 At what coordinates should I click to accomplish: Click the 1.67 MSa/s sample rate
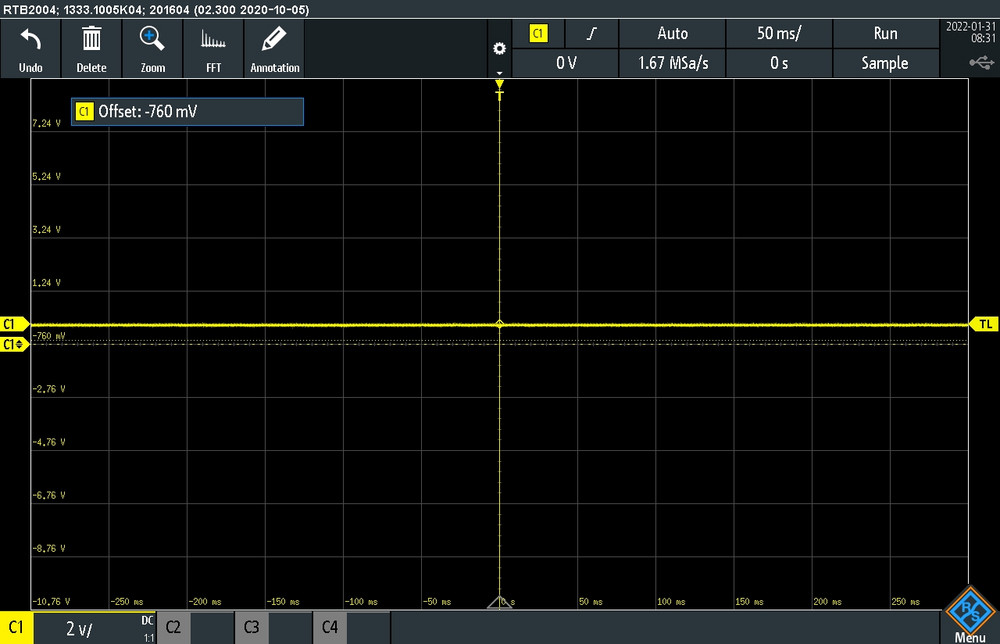coord(672,63)
